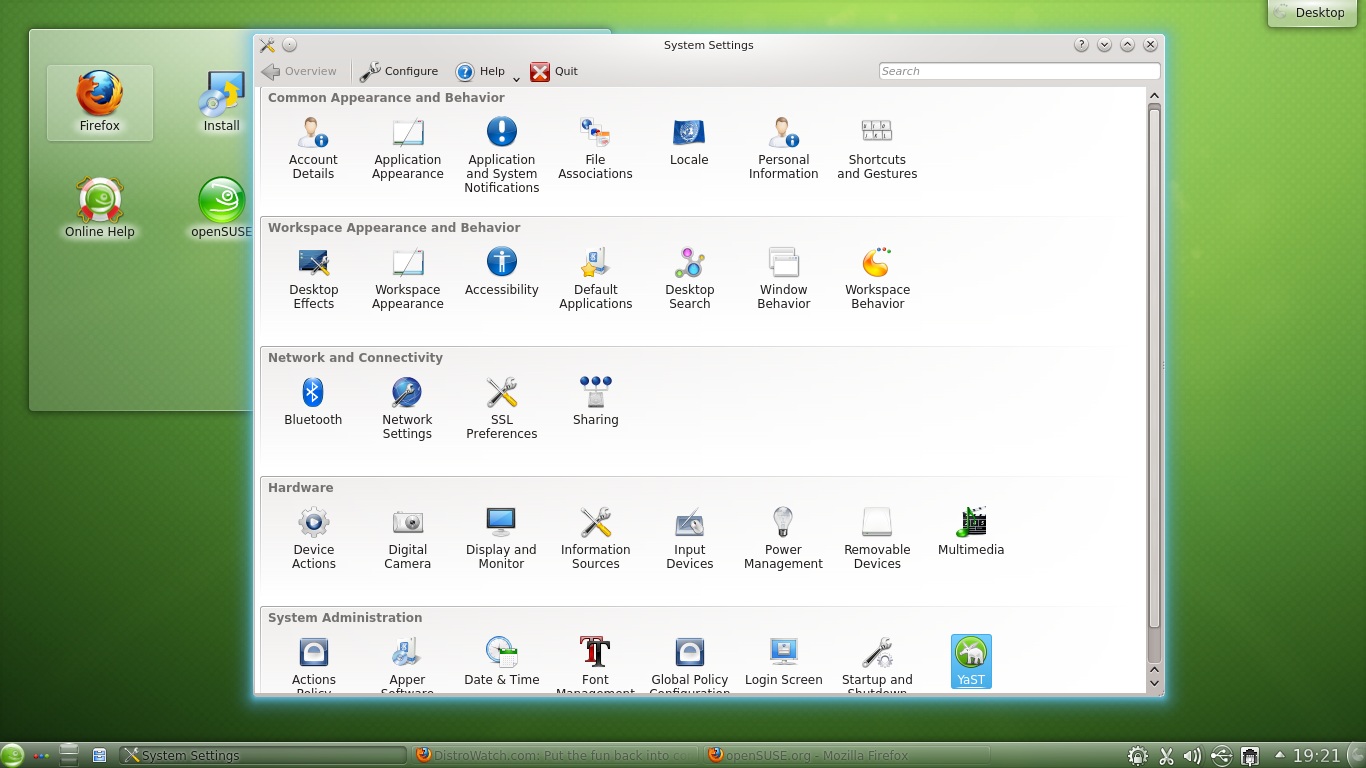Open Apper Software module

(x=407, y=663)
